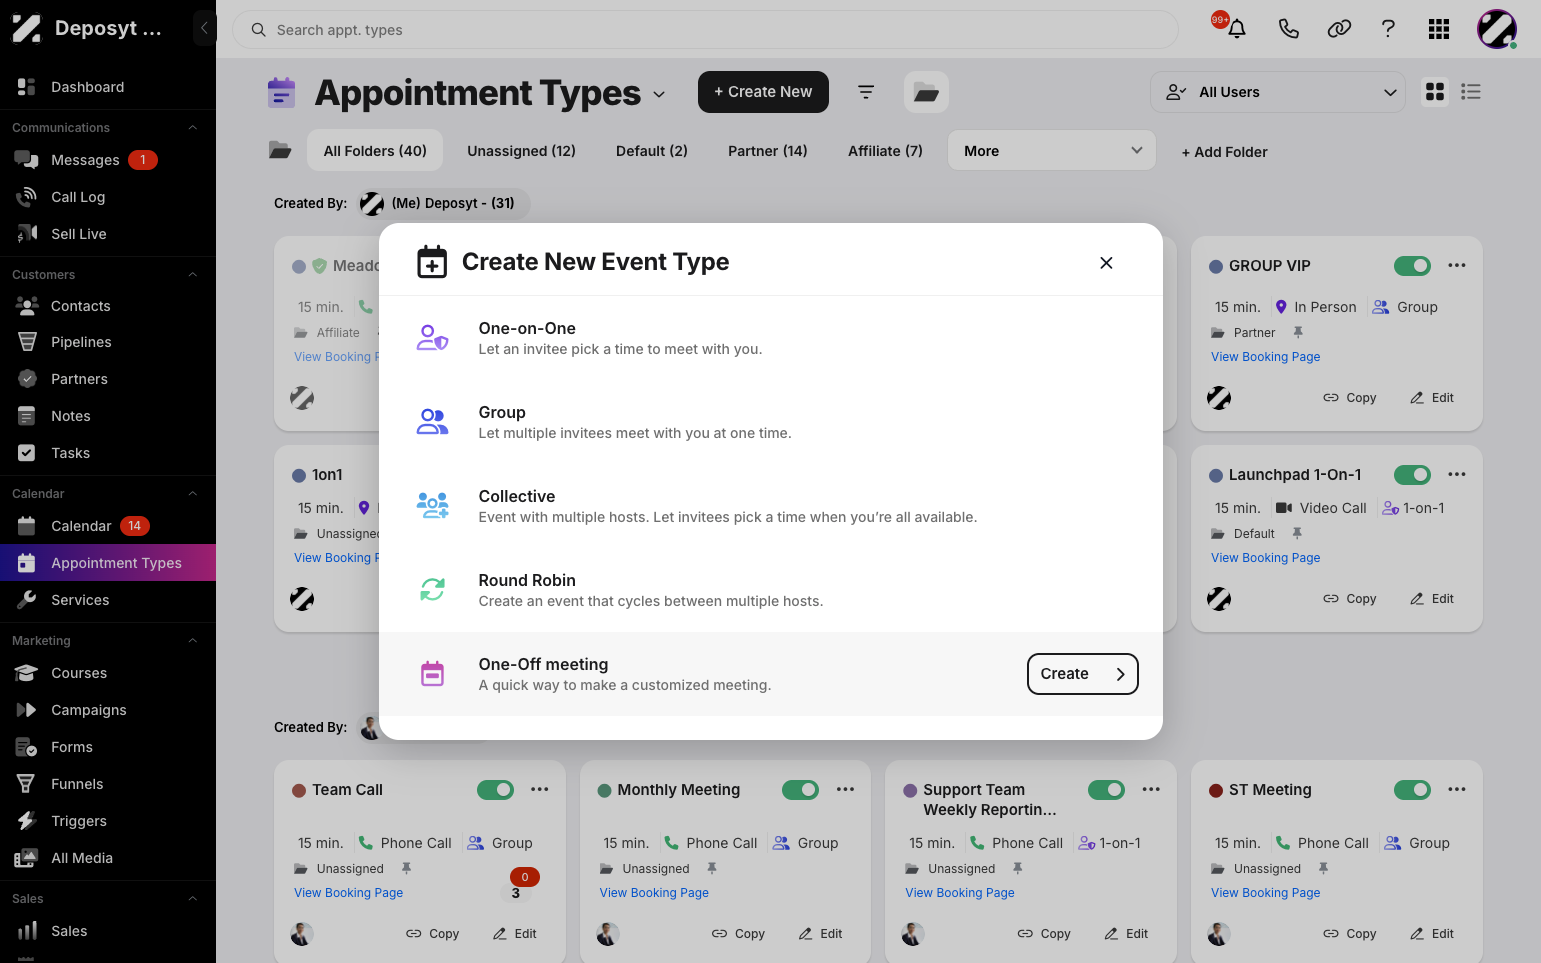Toggle off the GROUP VIP appointment type
This screenshot has width=1541, height=963.
tap(1412, 266)
